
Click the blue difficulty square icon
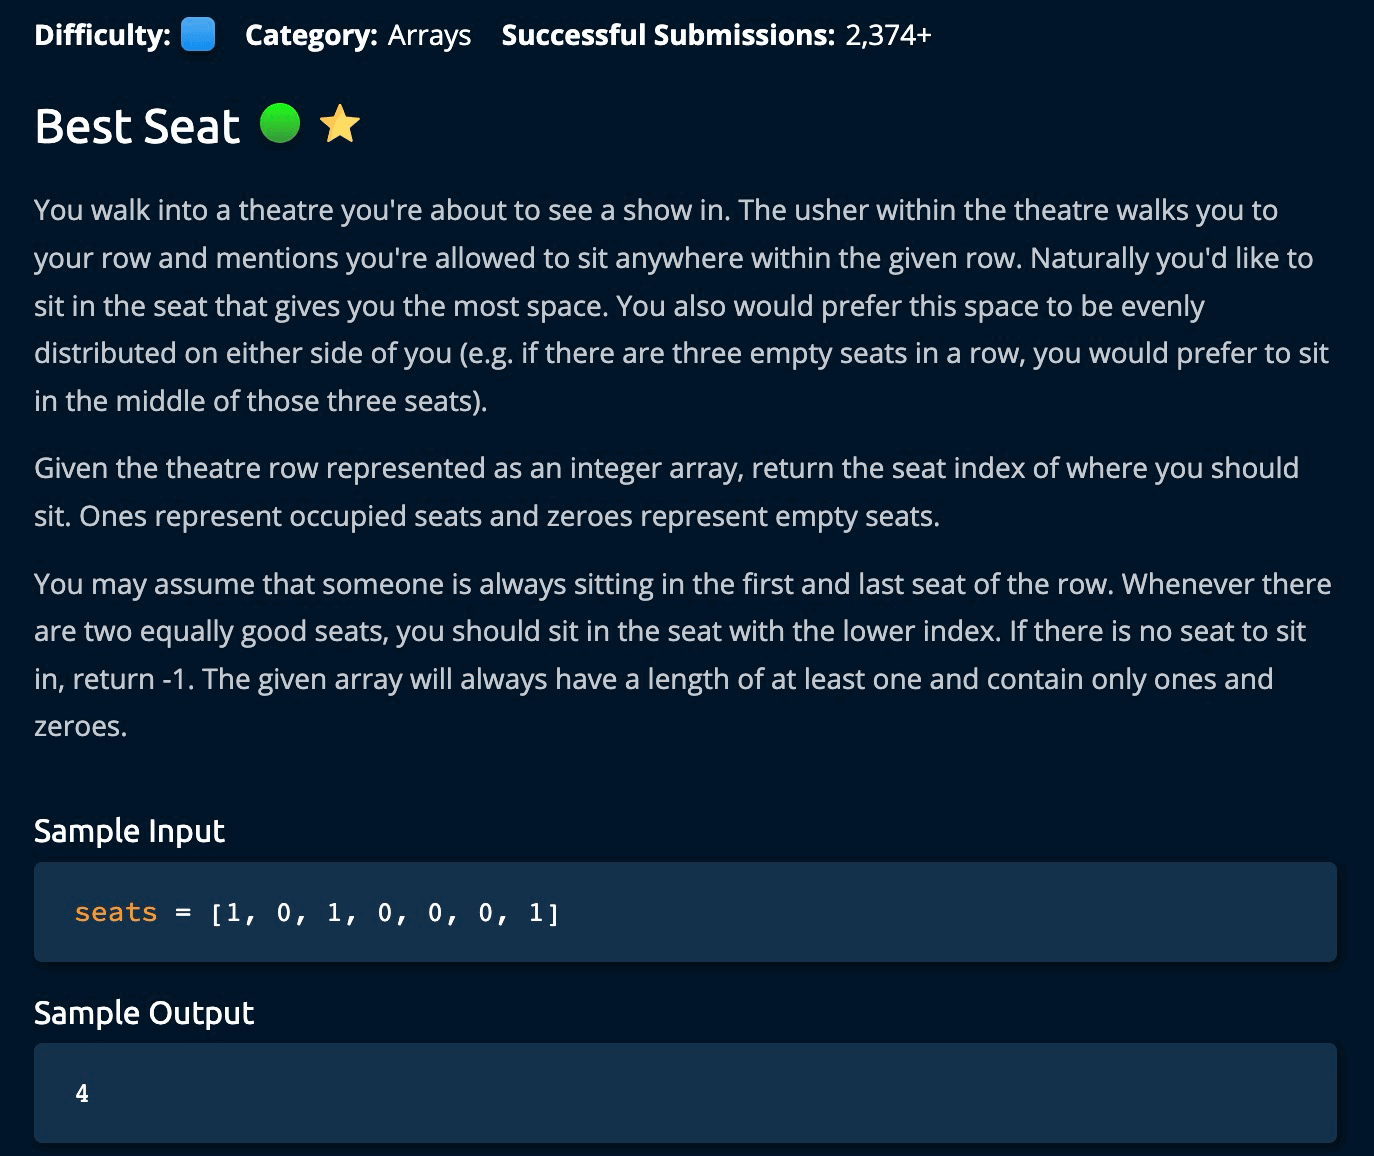[x=198, y=35]
